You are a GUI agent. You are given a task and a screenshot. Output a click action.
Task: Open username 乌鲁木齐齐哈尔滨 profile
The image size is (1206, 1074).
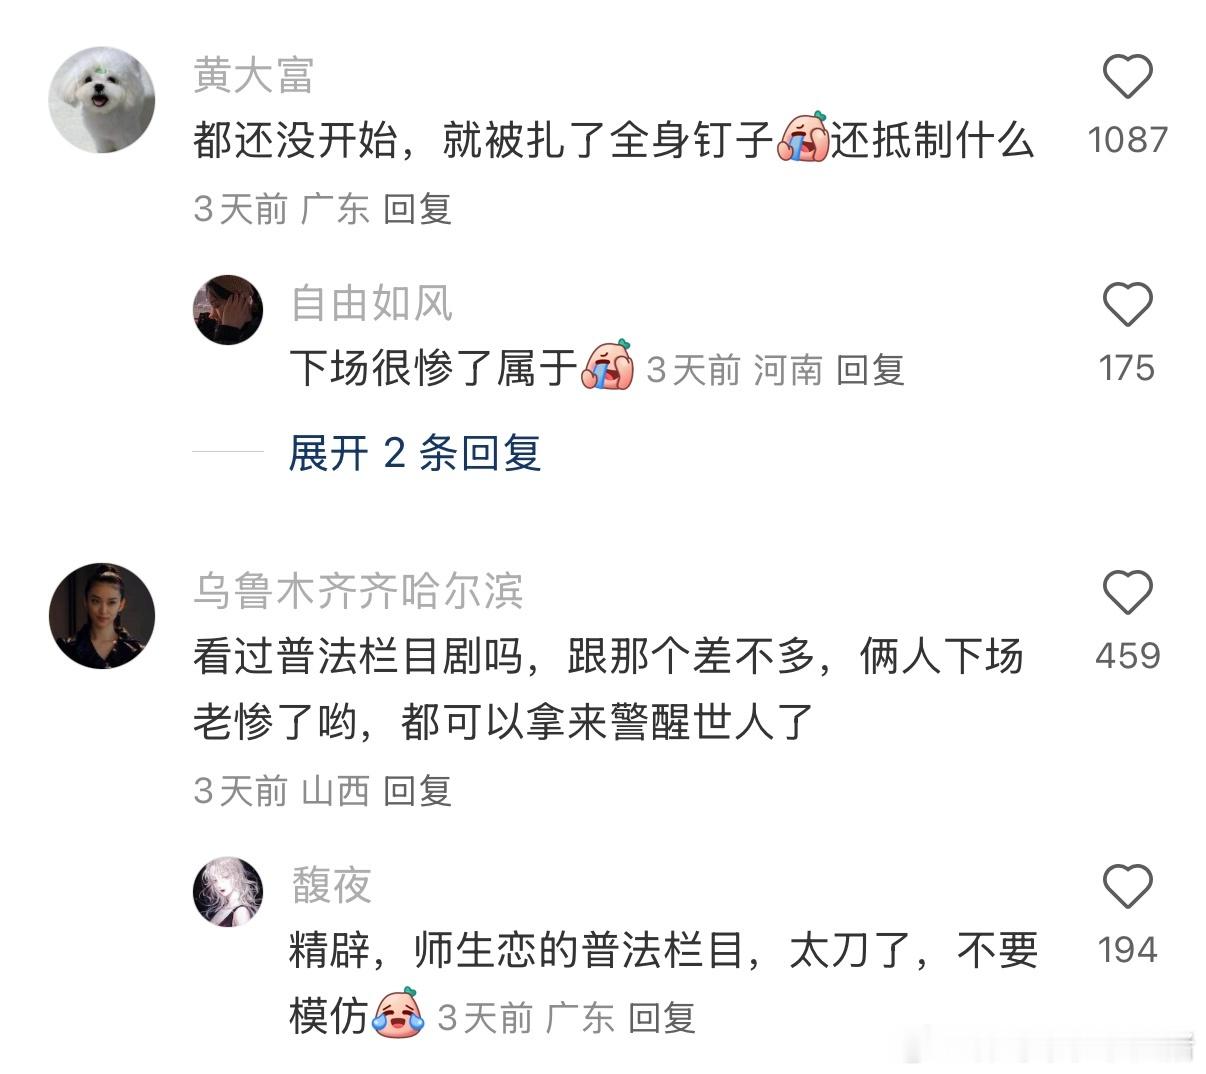point(358,592)
